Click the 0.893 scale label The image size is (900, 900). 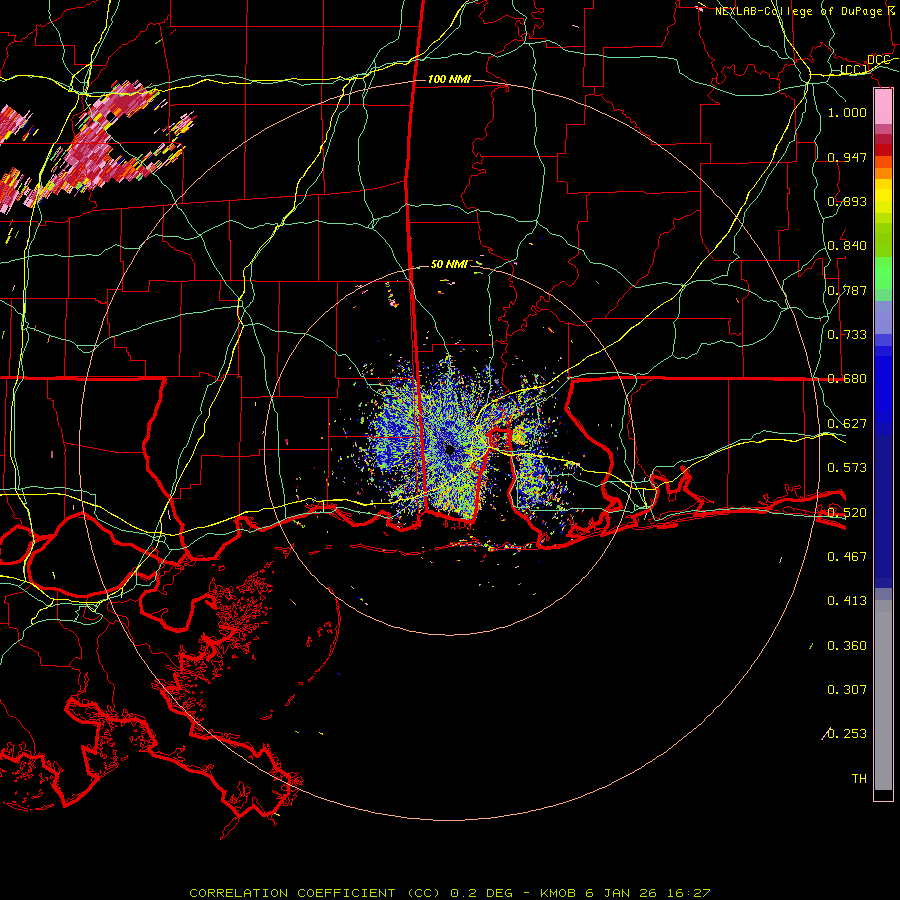(847, 201)
